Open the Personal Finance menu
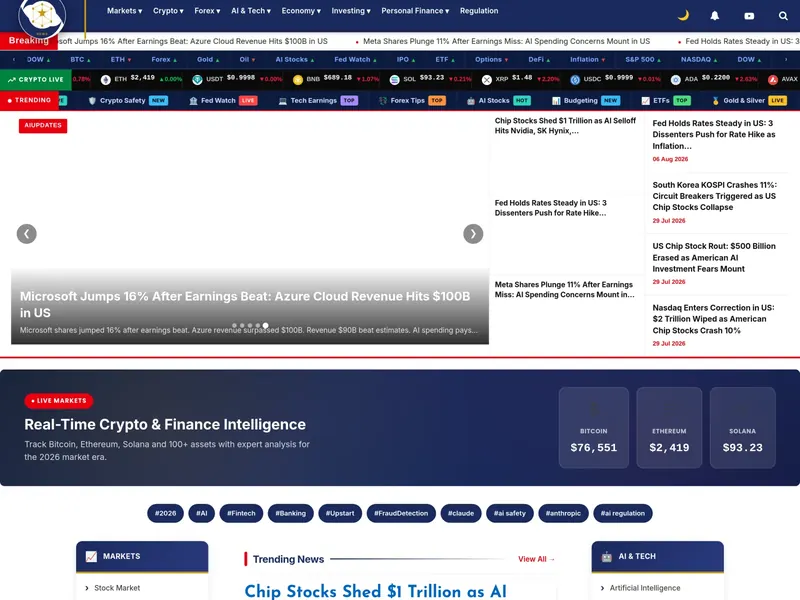The height and width of the screenshot is (600, 800). click(x=415, y=11)
